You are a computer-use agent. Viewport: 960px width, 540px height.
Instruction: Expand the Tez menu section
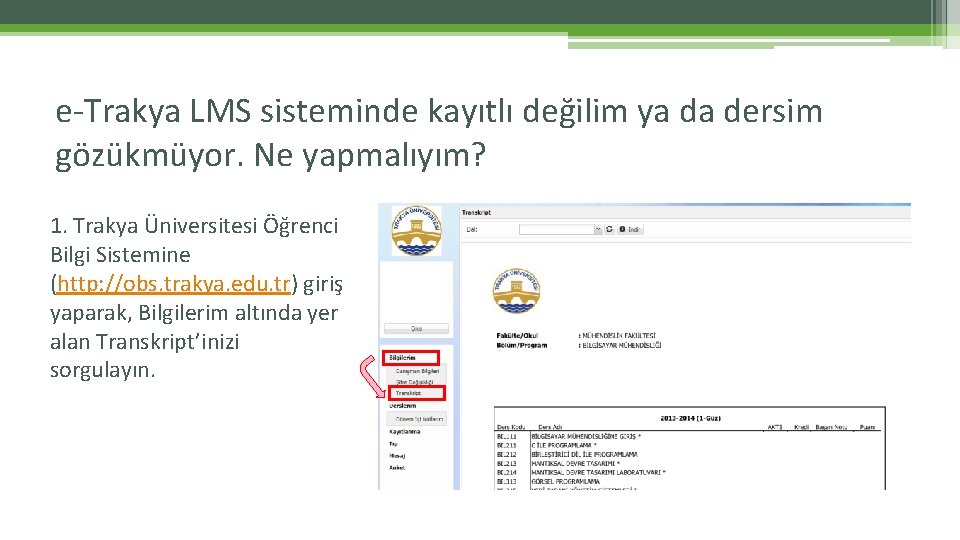[393, 444]
